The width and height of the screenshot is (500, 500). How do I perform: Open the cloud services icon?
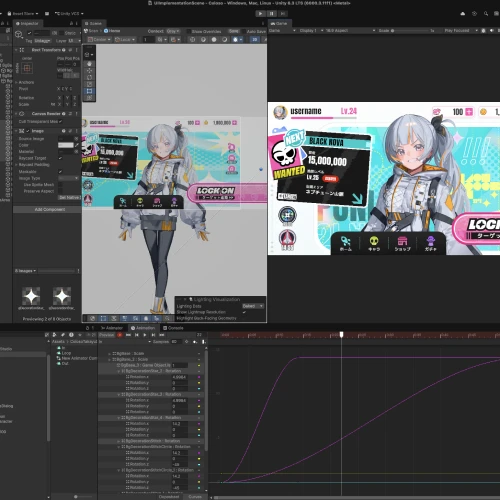point(463,14)
